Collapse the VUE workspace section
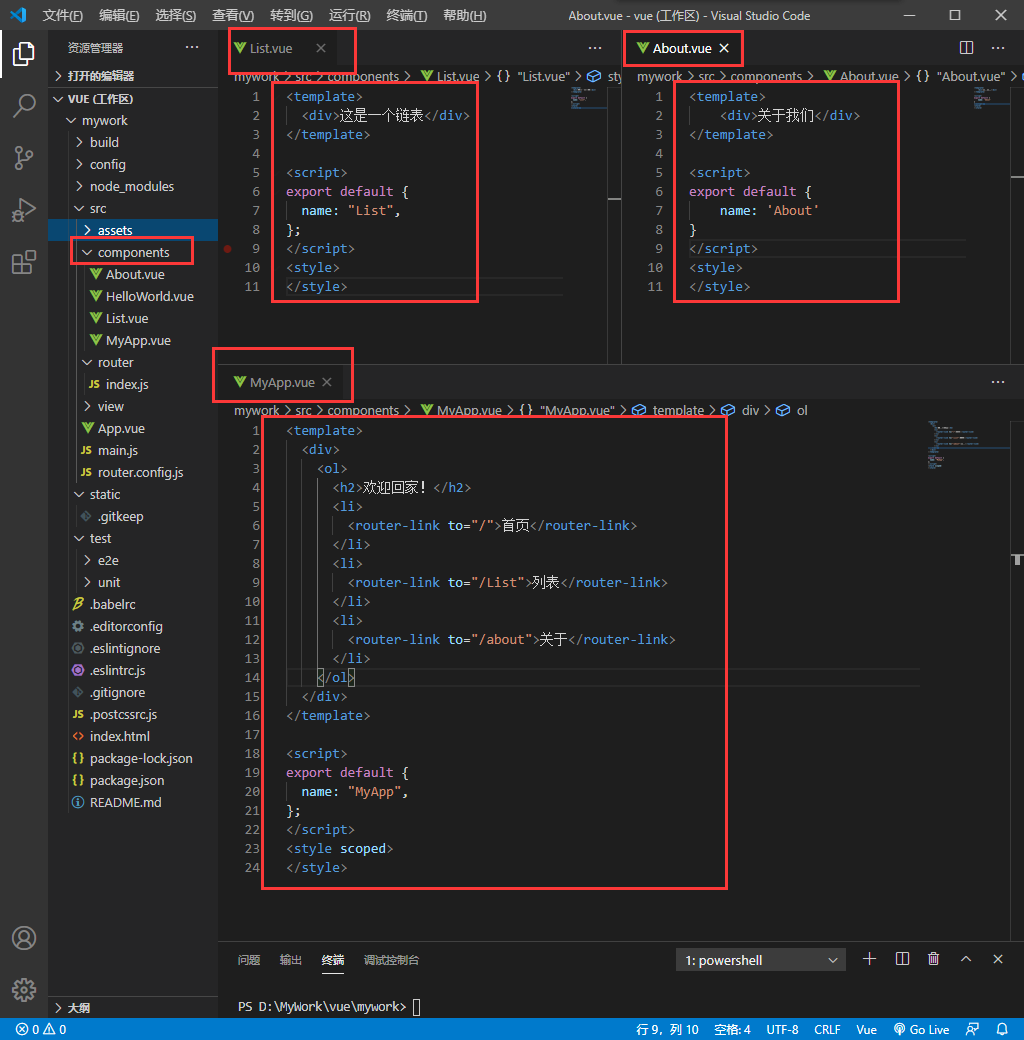 pos(133,99)
